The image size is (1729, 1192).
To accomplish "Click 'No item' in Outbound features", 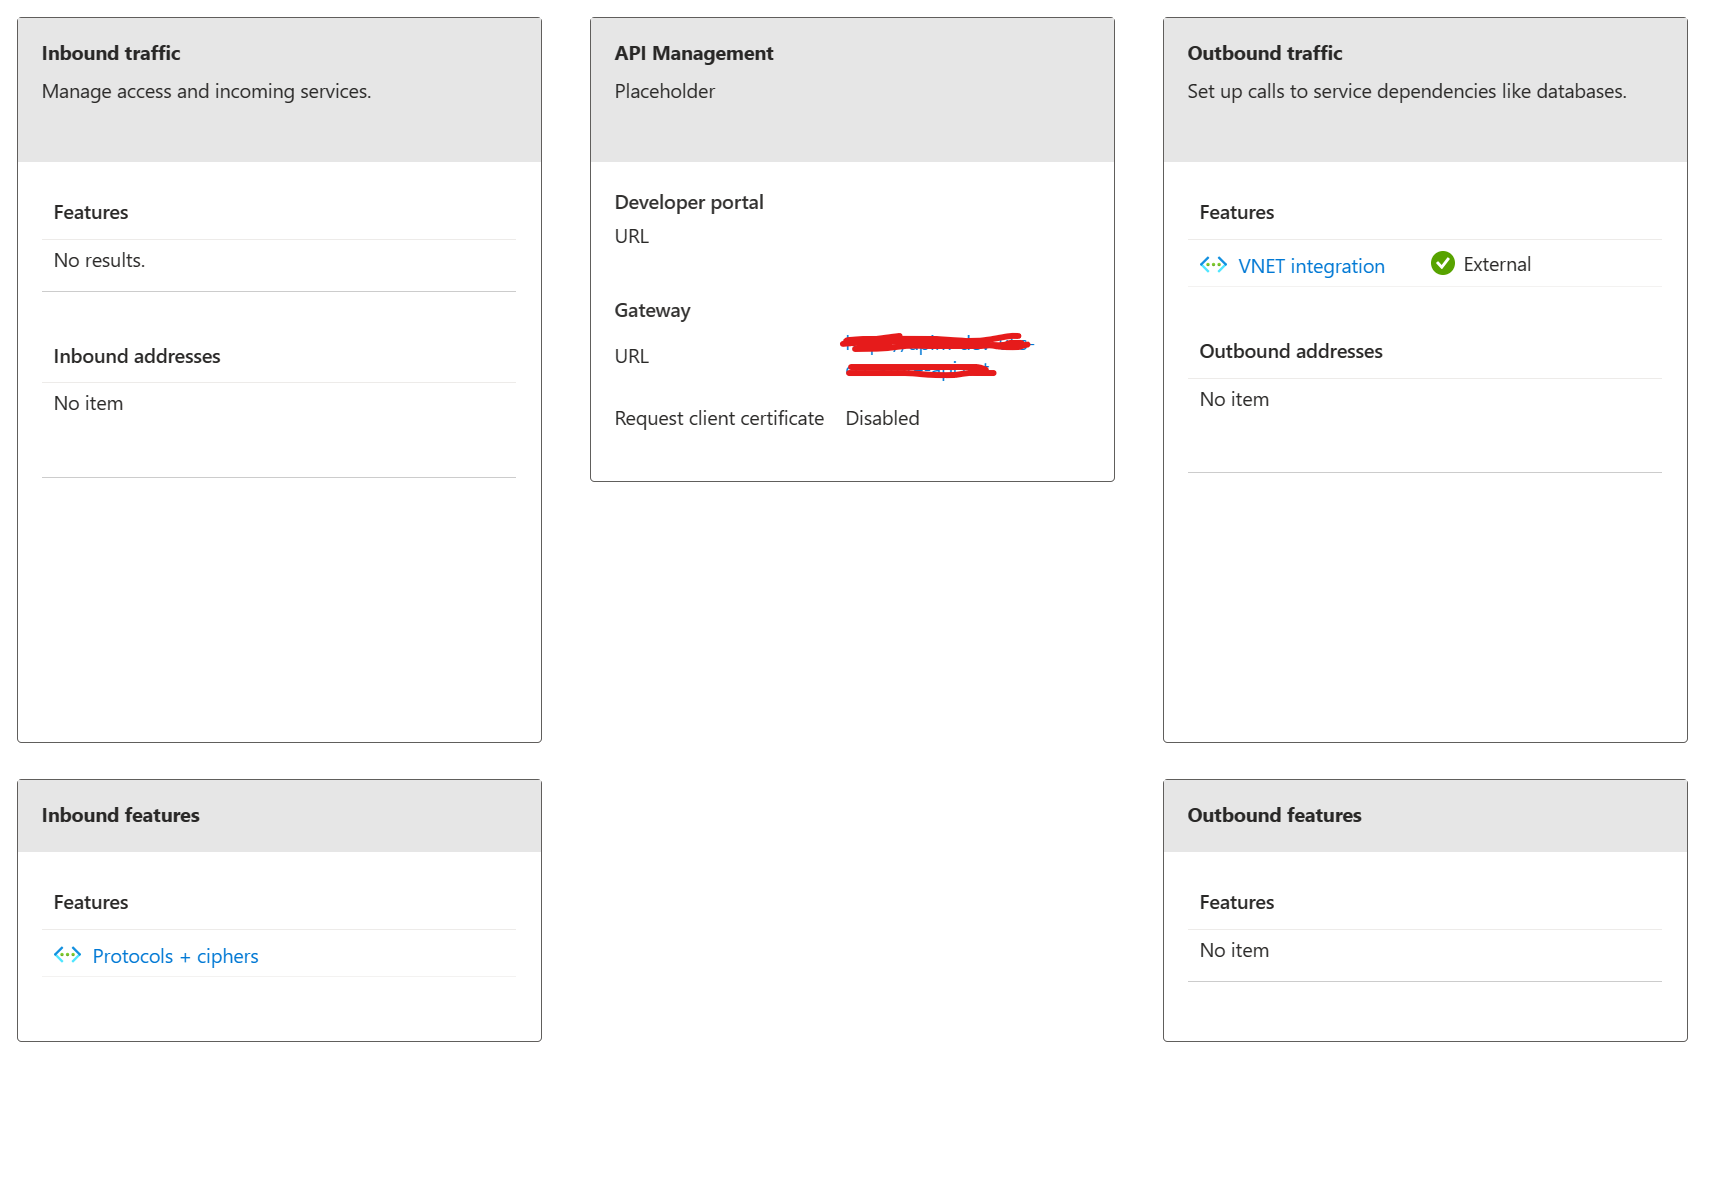I will pos(1235,950).
